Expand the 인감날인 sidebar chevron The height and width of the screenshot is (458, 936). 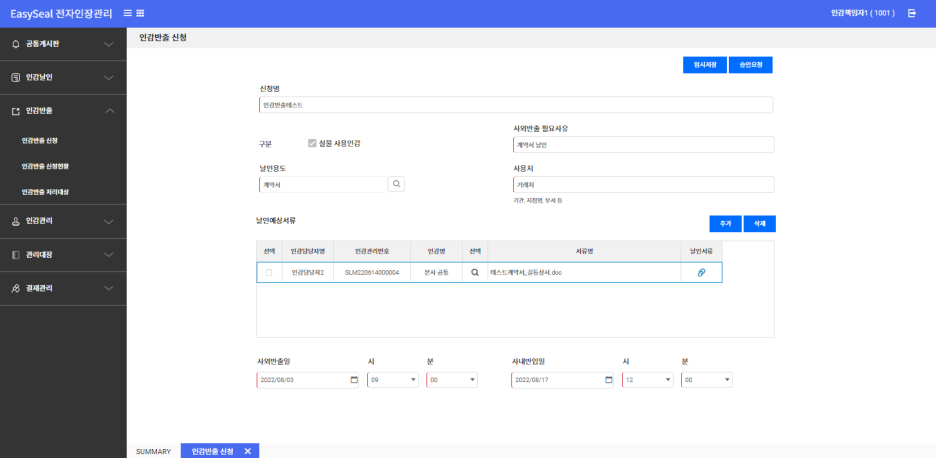click(x=109, y=78)
